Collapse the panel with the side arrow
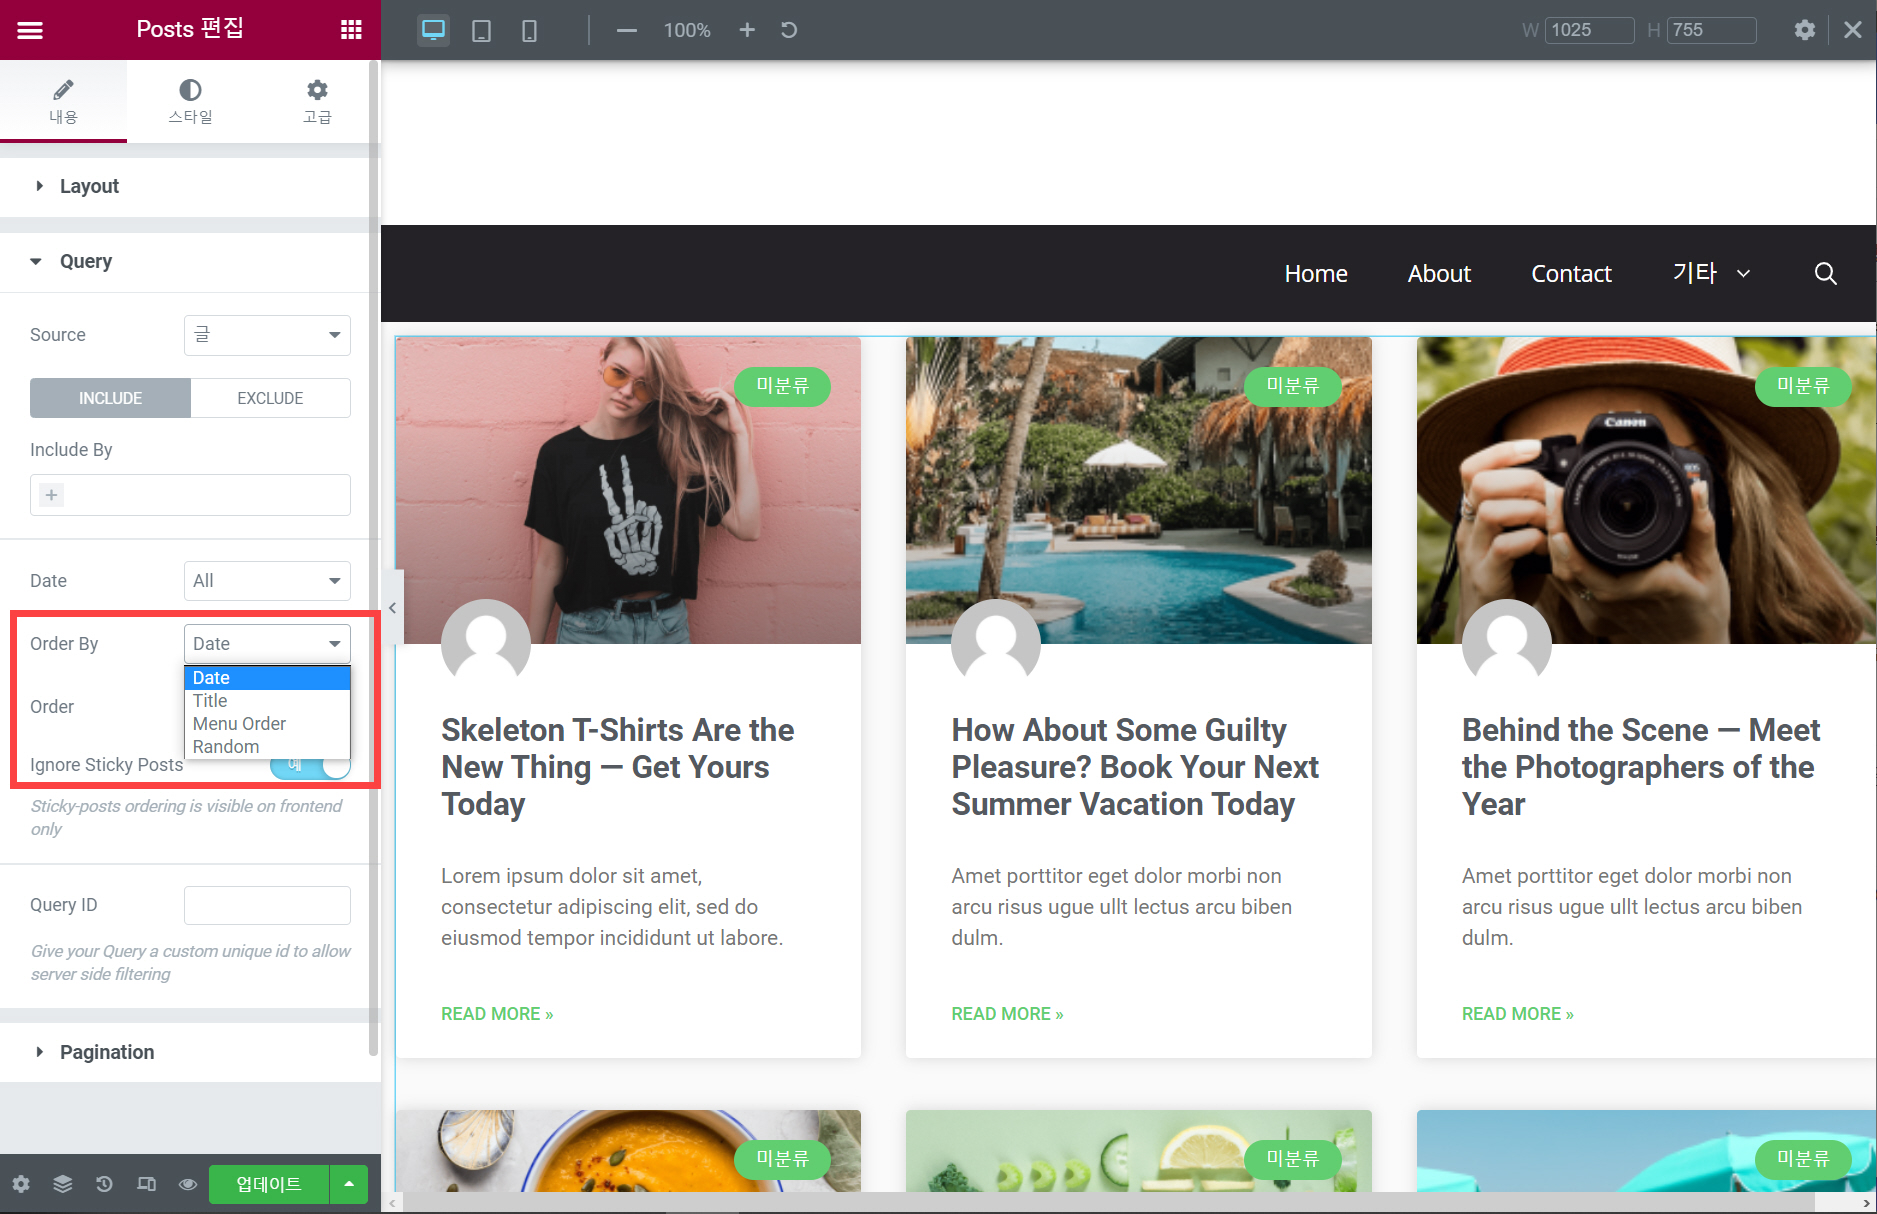Image resolution: width=1877 pixels, height=1214 pixels. [x=392, y=607]
